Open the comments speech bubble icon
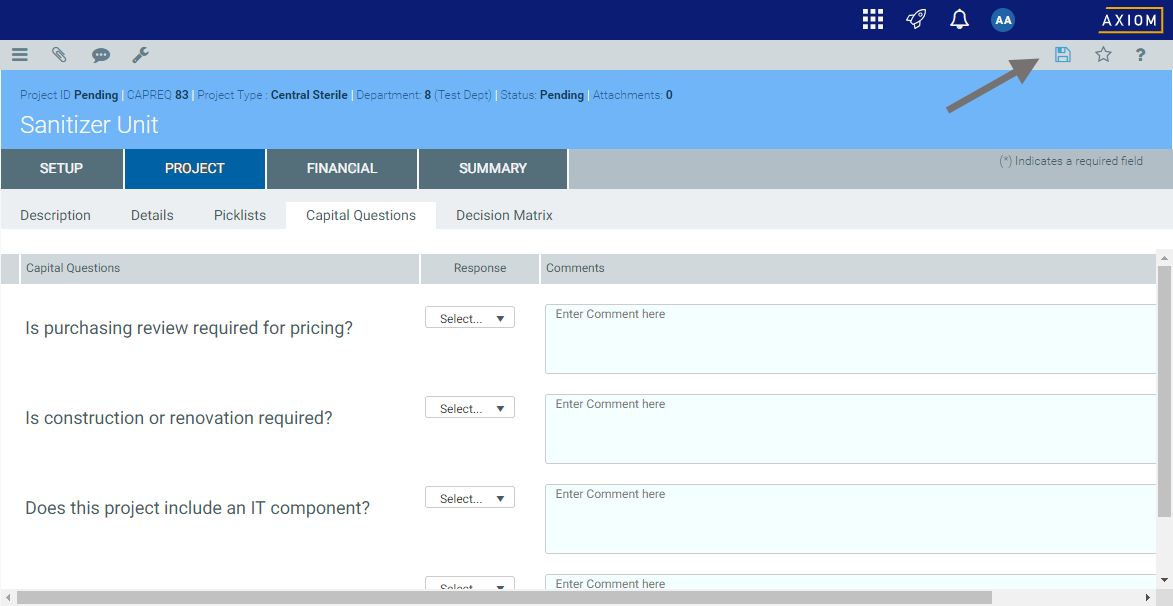 (101, 55)
